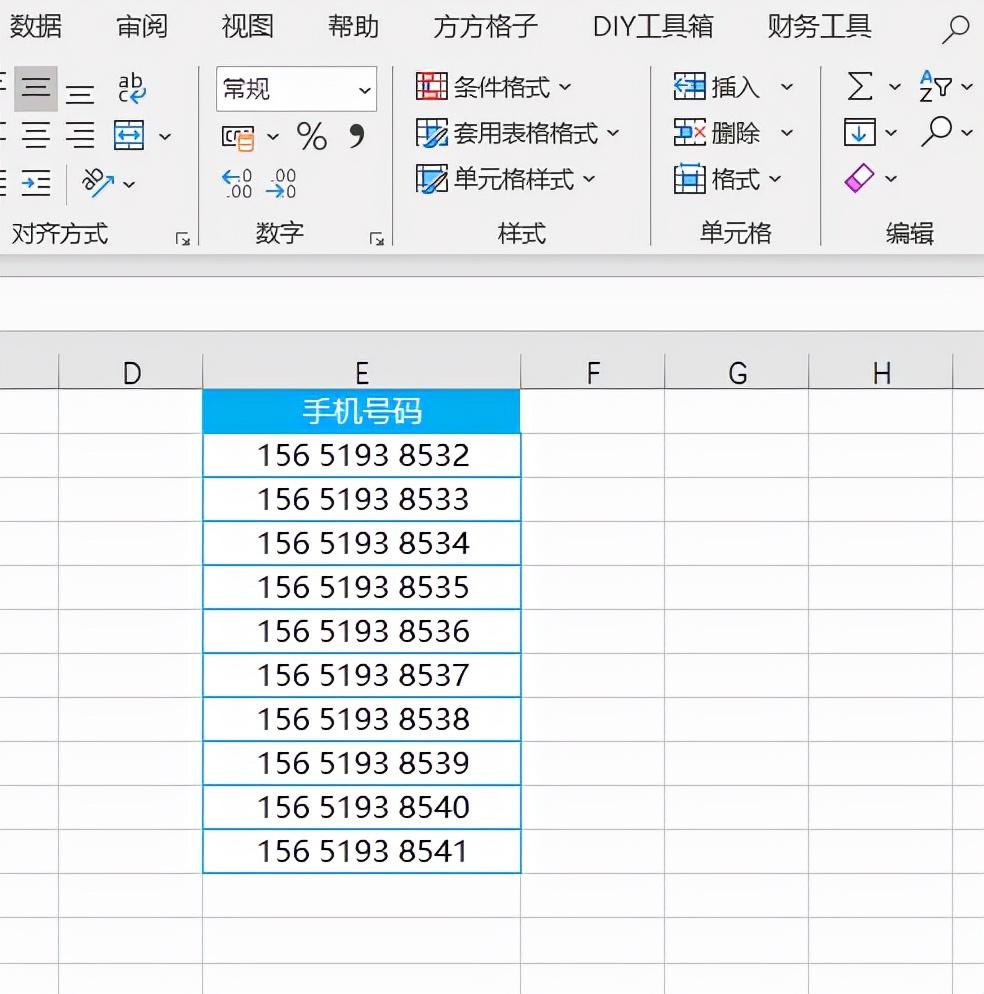Increase decimal places
Image resolution: width=984 pixels, height=994 pixels.
[238, 183]
